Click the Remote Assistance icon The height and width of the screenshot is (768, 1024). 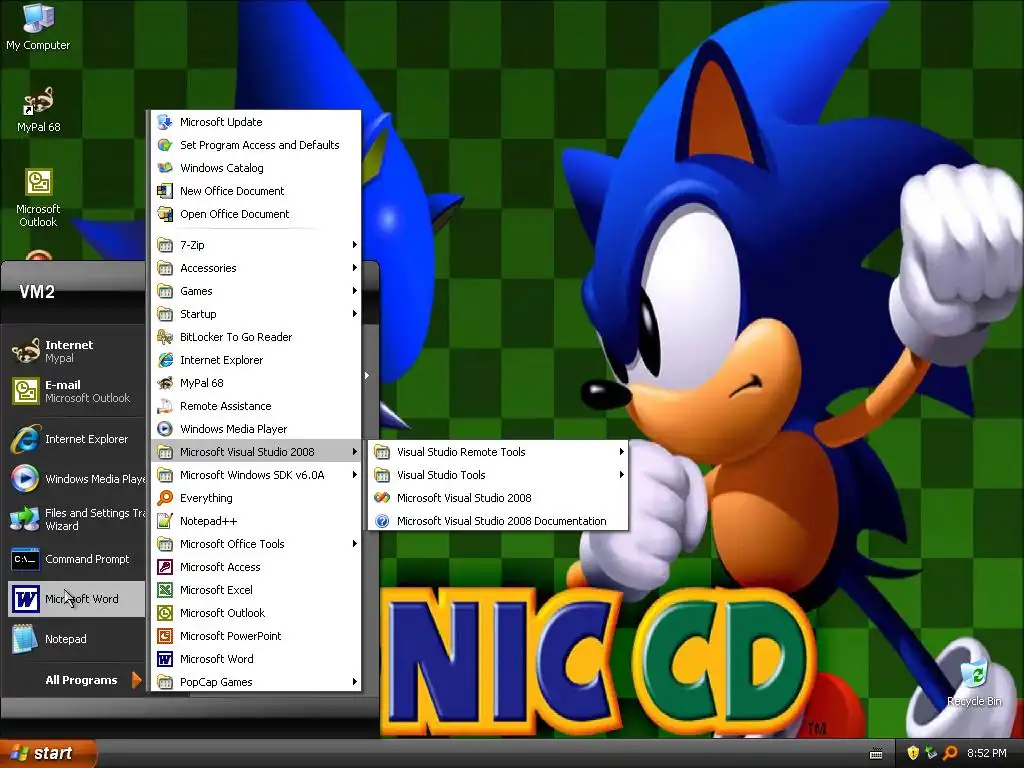click(x=165, y=406)
